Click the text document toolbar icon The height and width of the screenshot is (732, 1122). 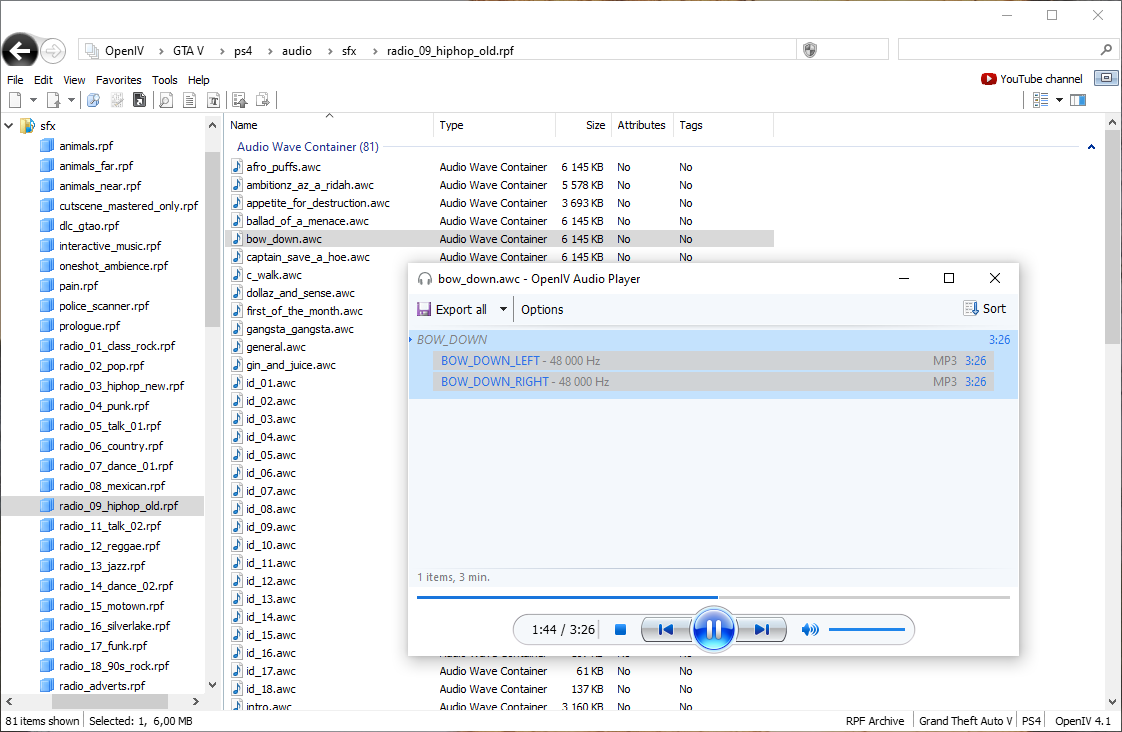pos(190,100)
